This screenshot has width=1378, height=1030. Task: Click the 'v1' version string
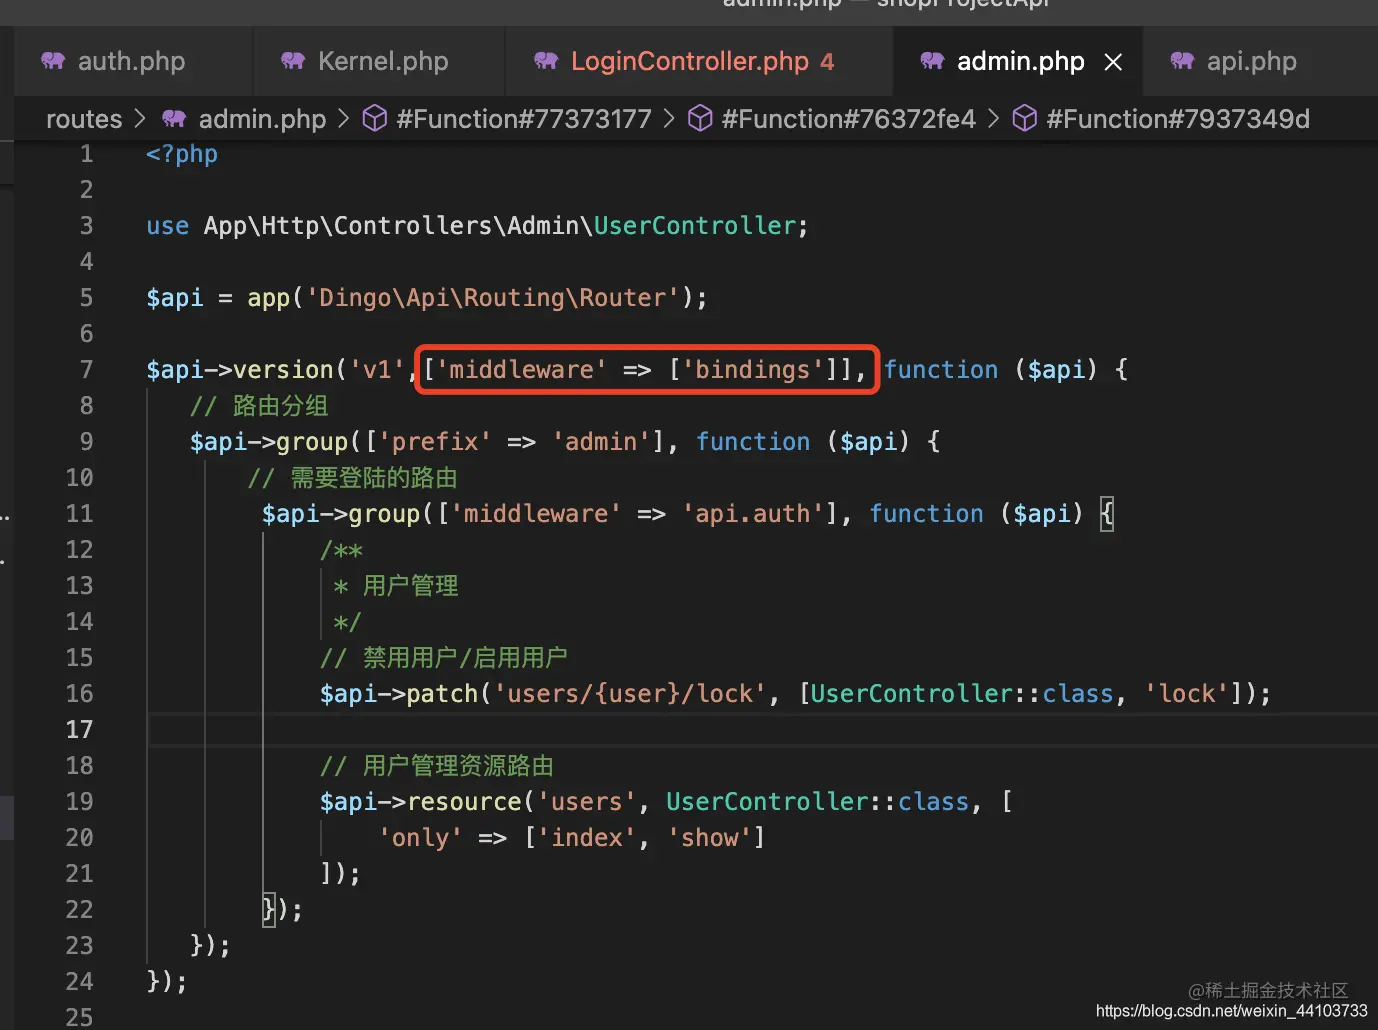click(x=377, y=370)
